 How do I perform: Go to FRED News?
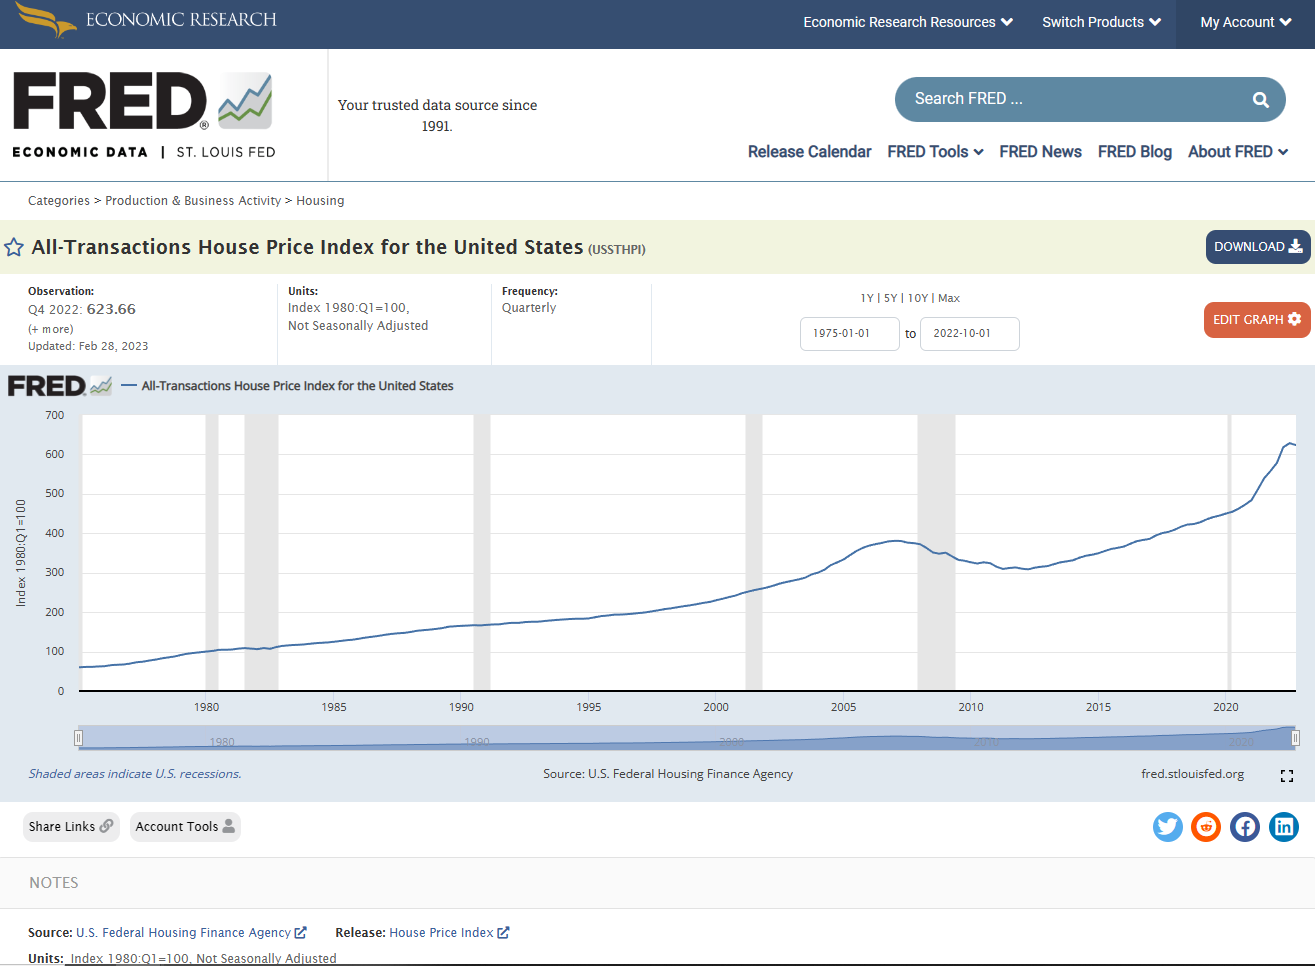(1040, 152)
